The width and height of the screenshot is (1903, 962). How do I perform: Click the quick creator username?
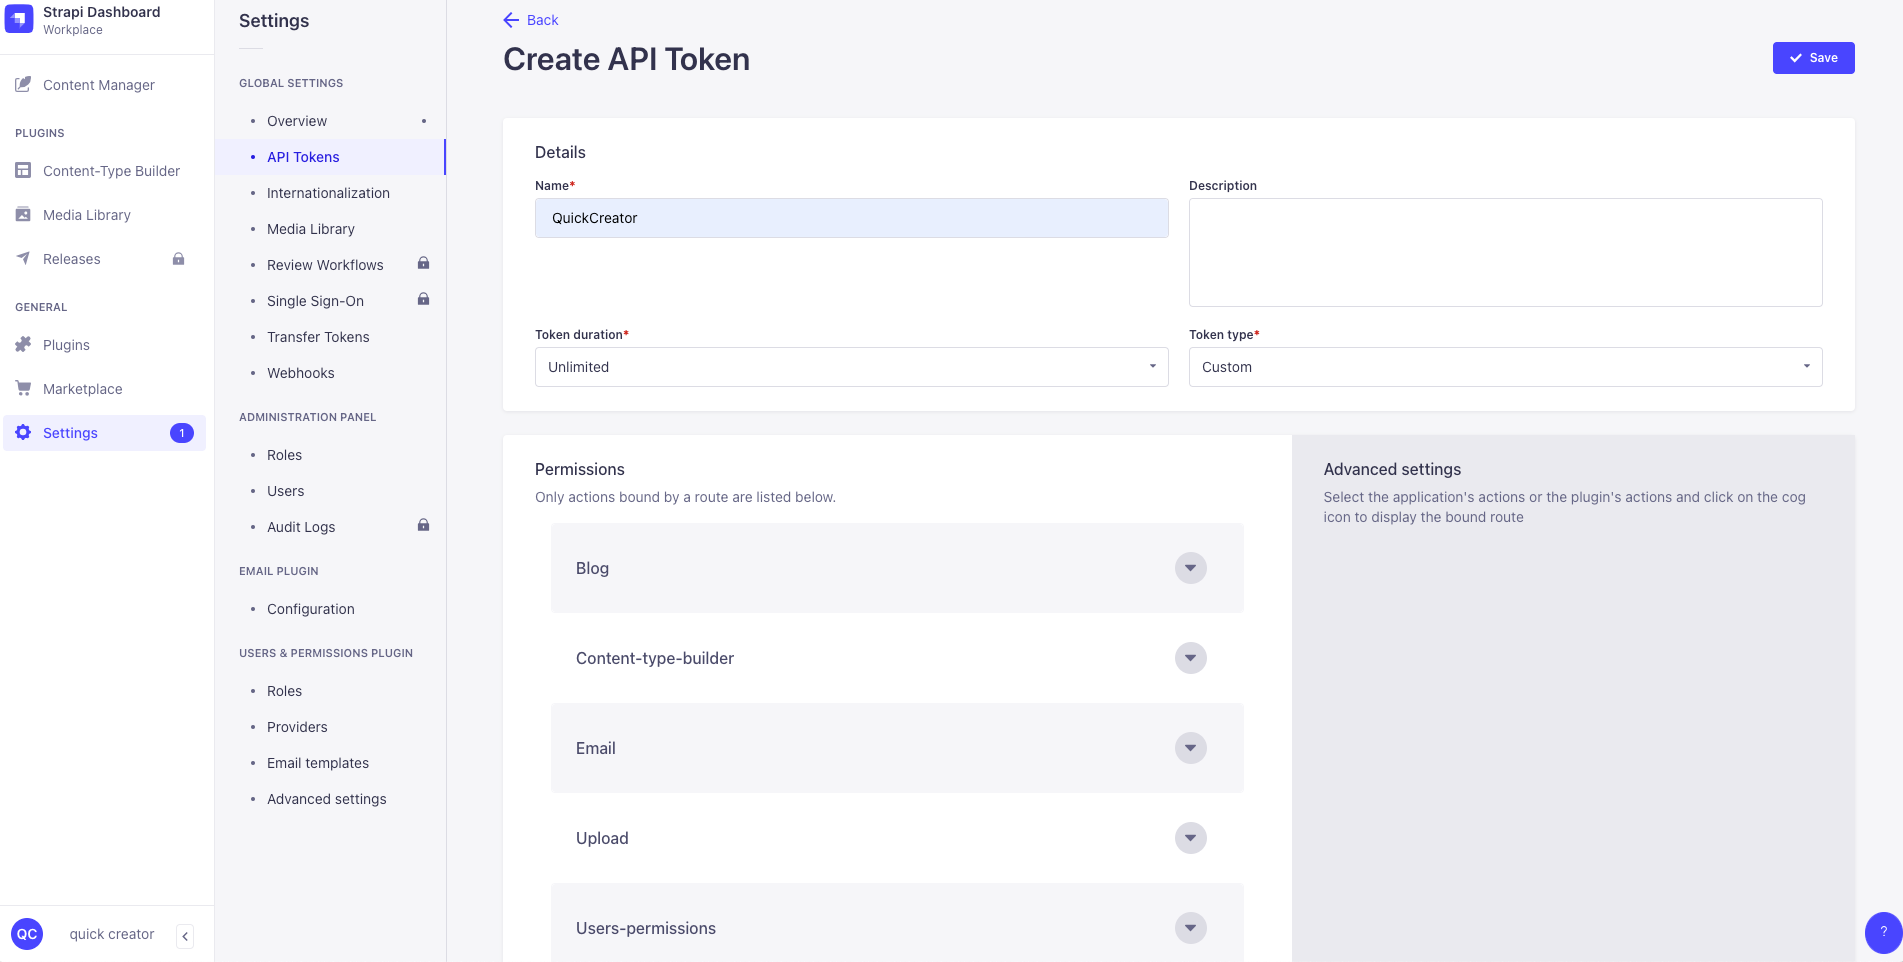coord(112,934)
